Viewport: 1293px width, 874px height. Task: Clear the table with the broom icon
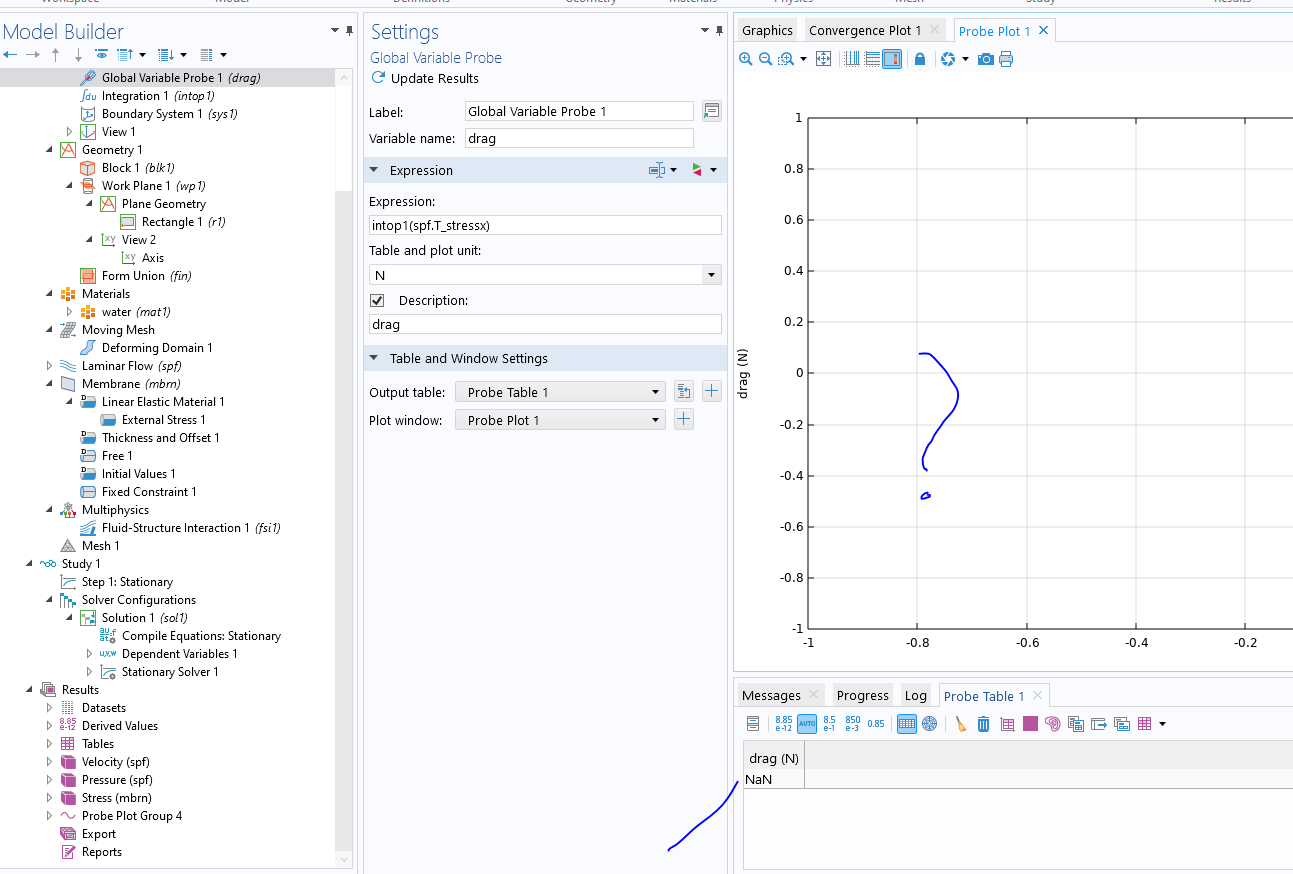click(x=960, y=724)
